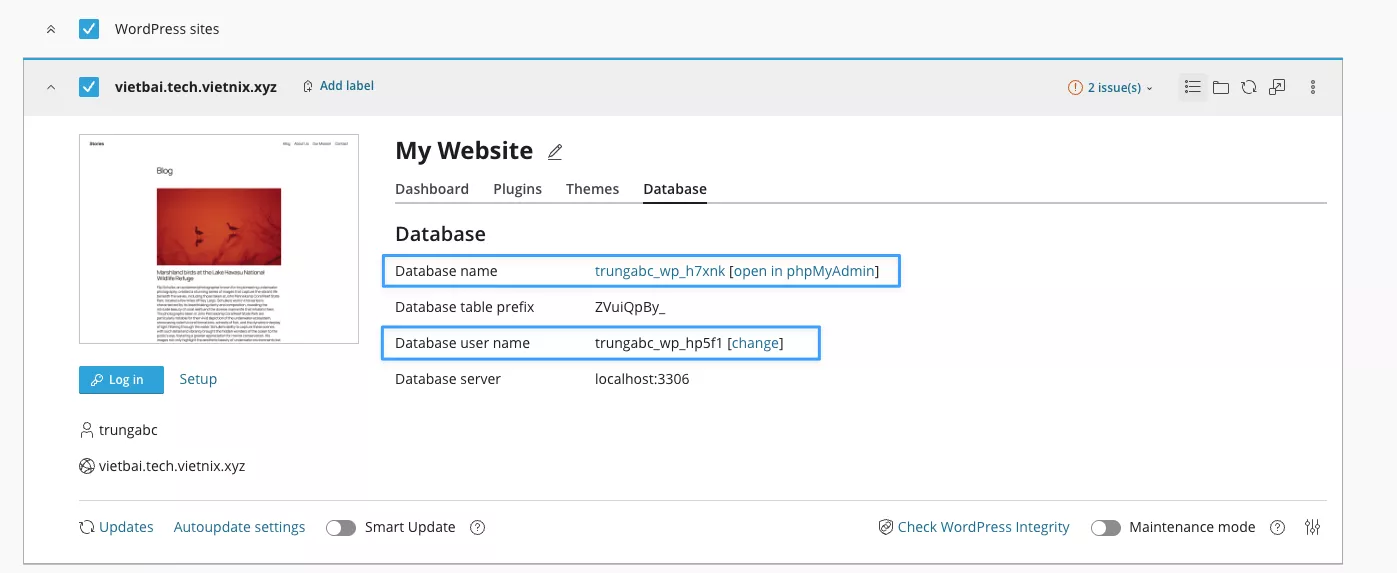
Task: Click the ZVuiQpBy_ table prefix value
Action: pyautogui.click(x=630, y=307)
